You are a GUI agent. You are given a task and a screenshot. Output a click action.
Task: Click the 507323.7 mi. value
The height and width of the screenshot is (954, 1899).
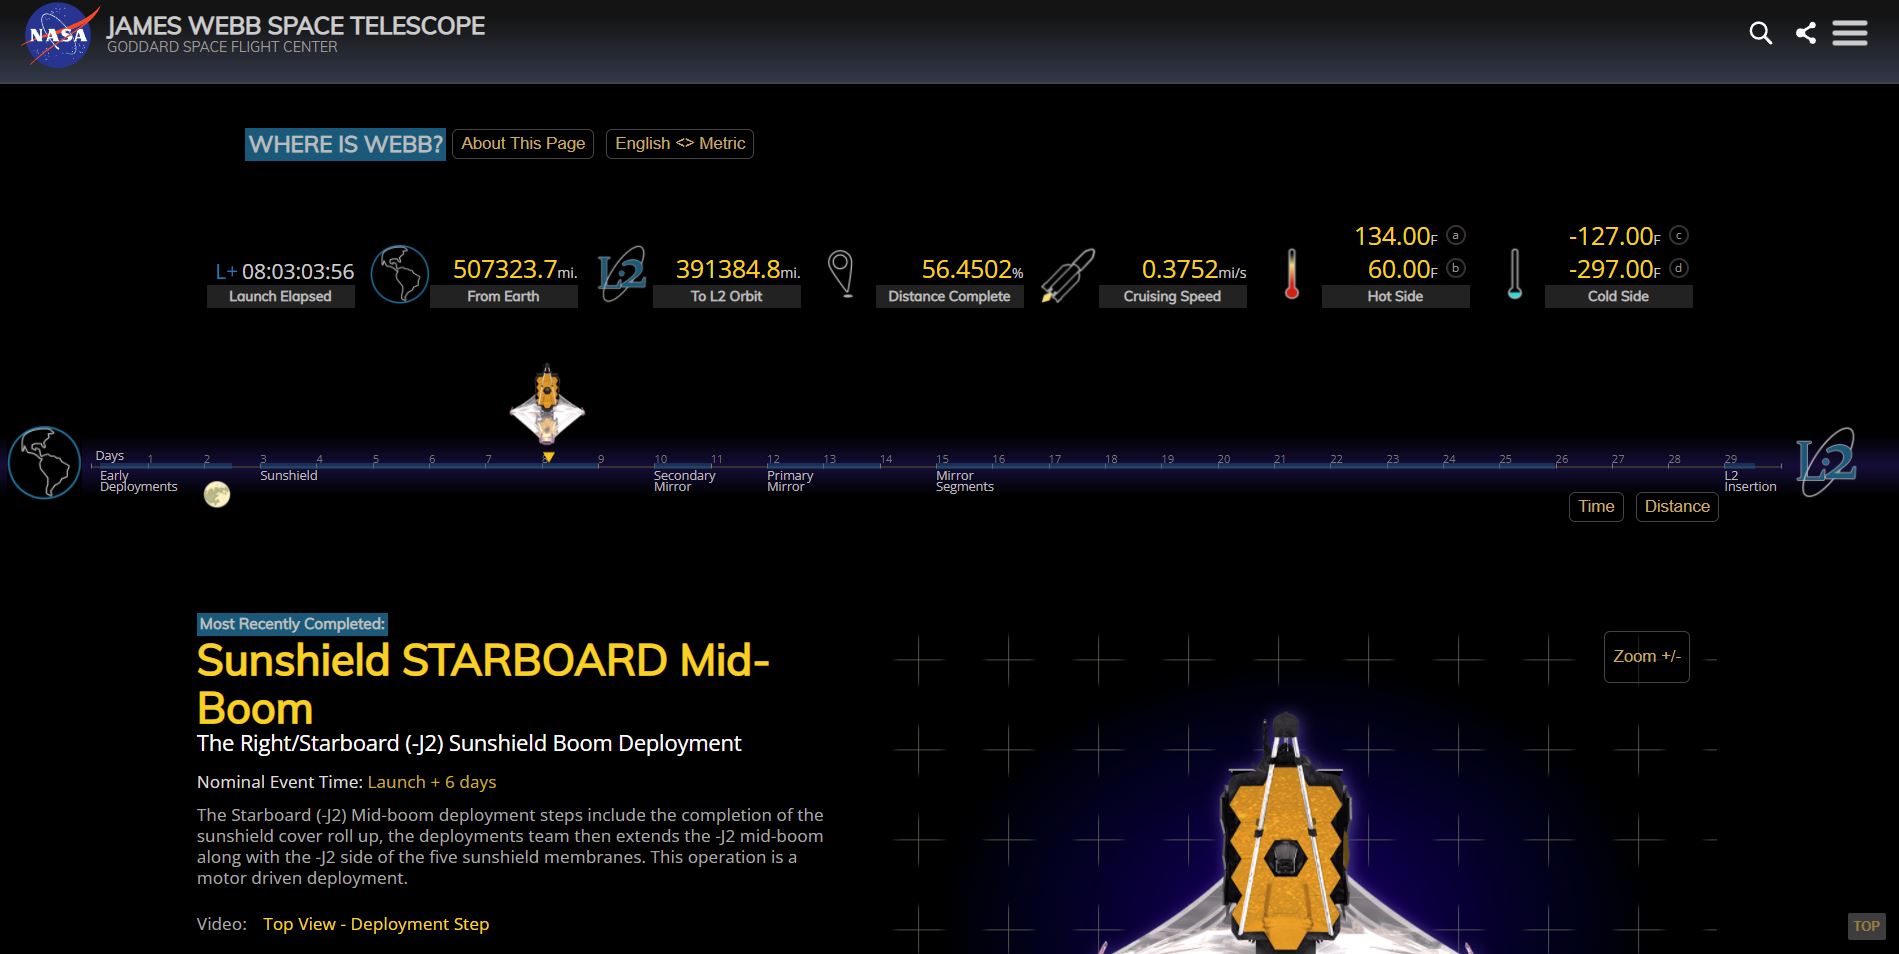click(x=515, y=269)
